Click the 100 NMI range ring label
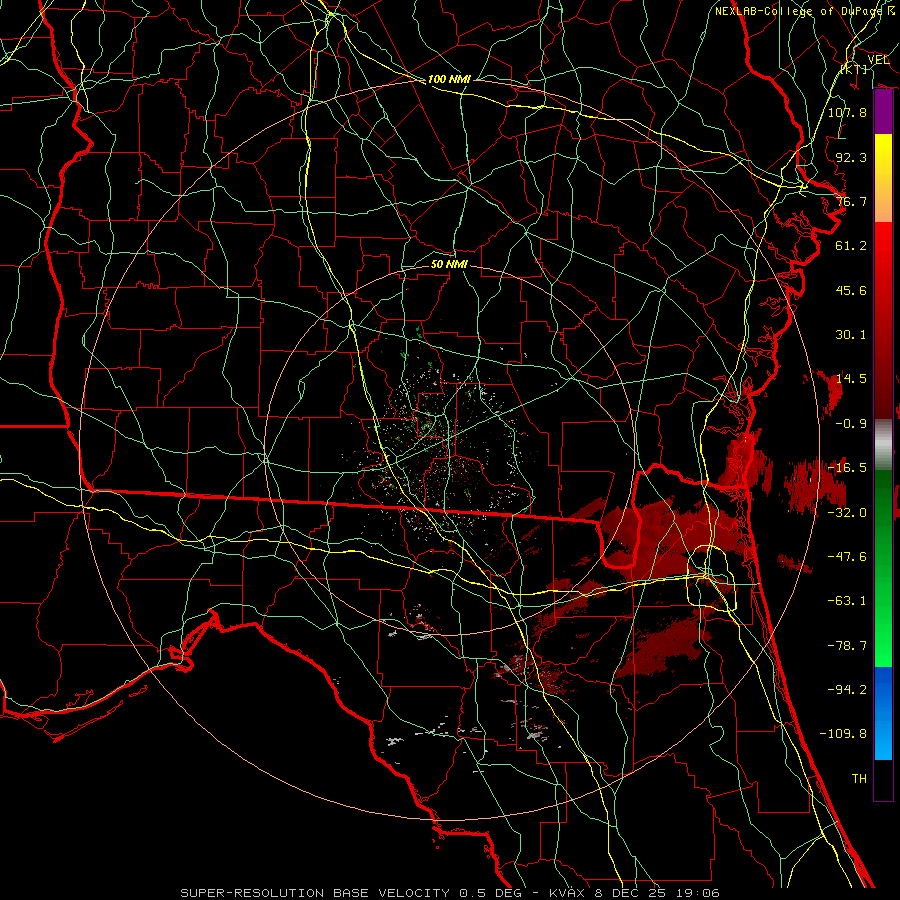900x900 pixels. point(449,79)
